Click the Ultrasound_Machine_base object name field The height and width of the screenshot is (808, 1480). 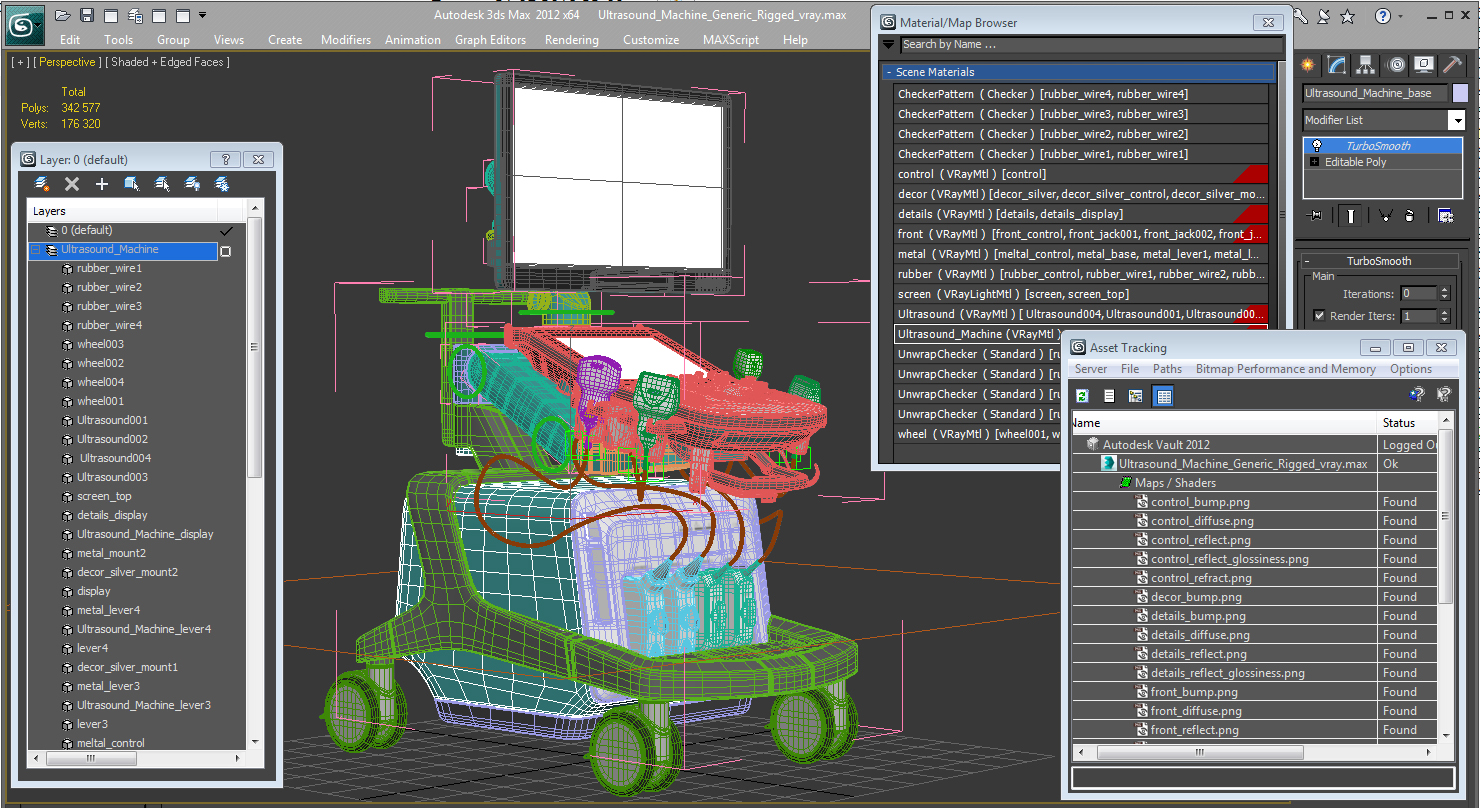(x=1375, y=93)
